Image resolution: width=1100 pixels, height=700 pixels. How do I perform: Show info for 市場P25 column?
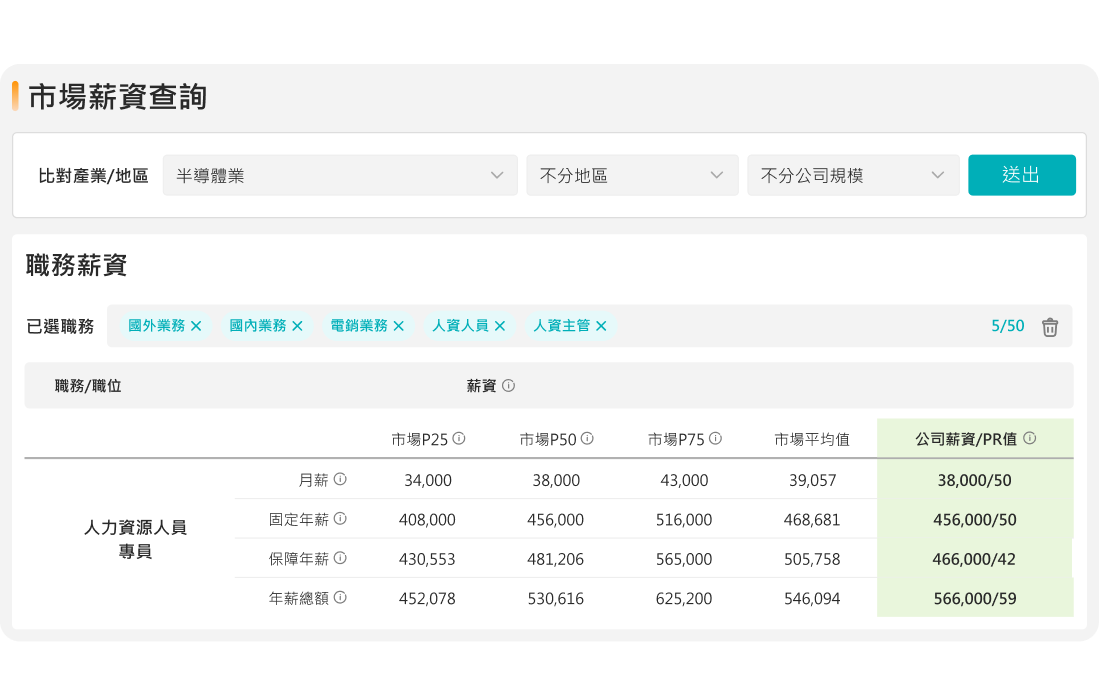click(459, 439)
